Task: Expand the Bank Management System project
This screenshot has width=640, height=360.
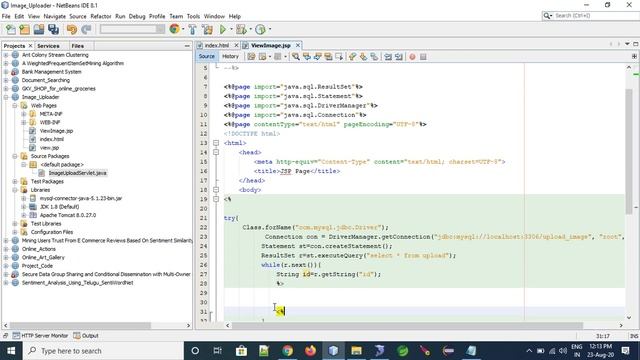Action: coord(6,72)
